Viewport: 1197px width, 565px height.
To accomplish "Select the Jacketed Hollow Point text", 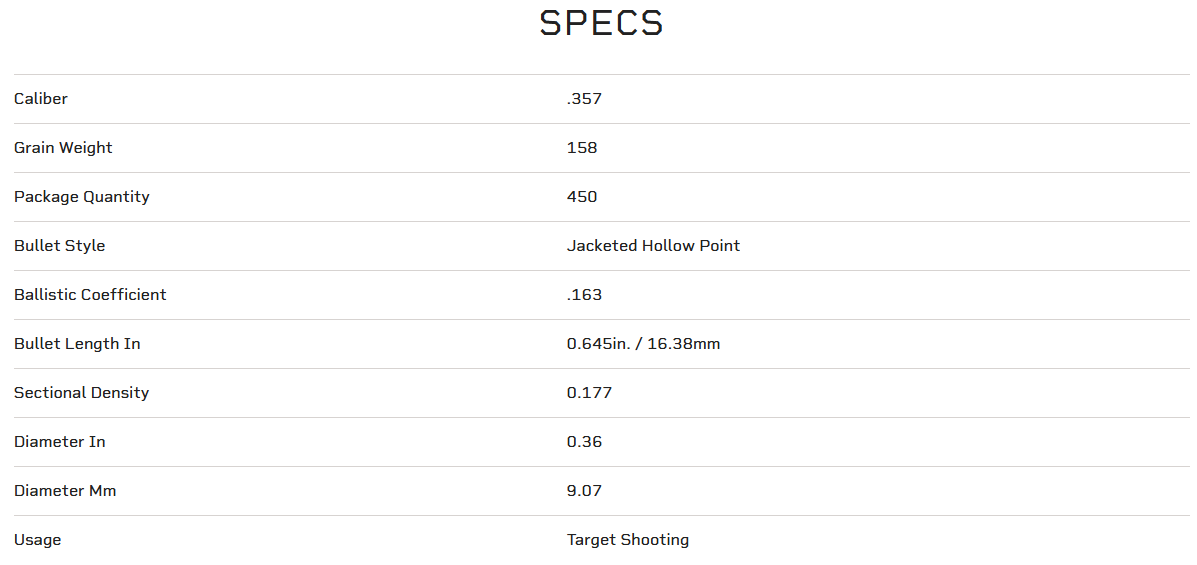I will [x=653, y=246].
